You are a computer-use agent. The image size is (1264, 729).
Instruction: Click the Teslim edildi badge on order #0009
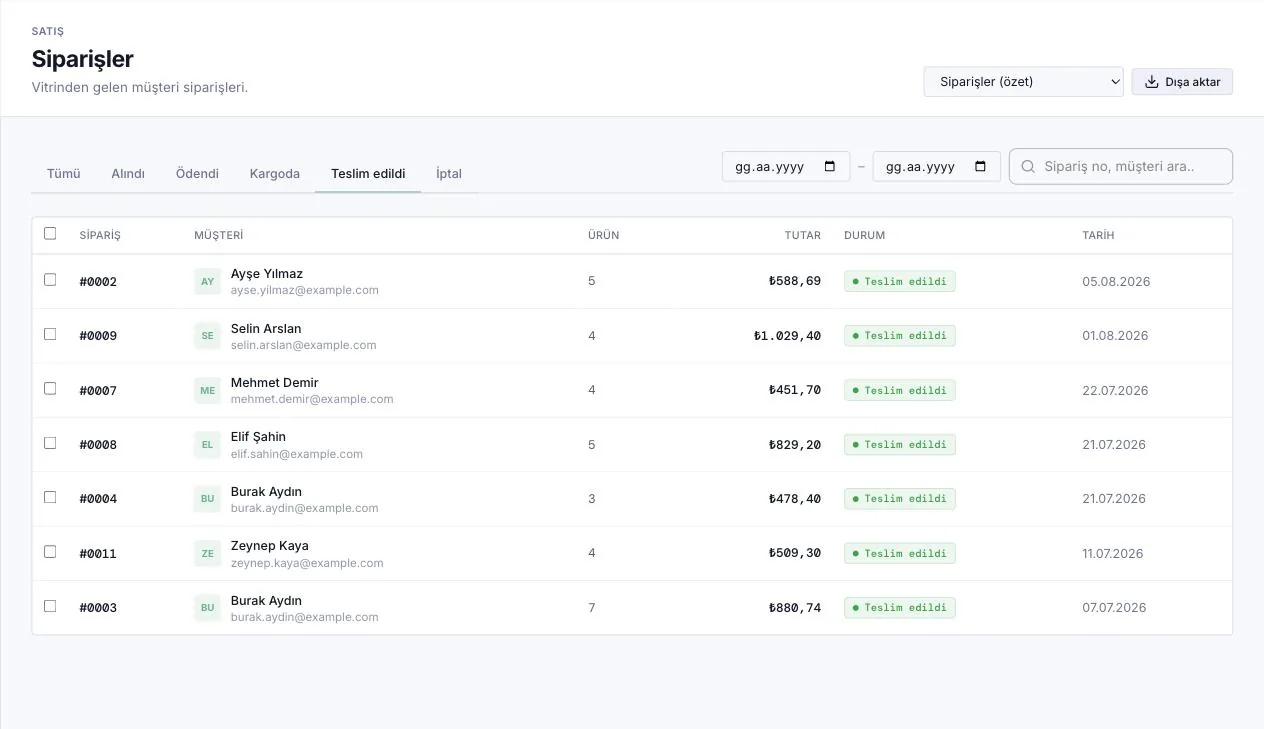pos(900,336)
